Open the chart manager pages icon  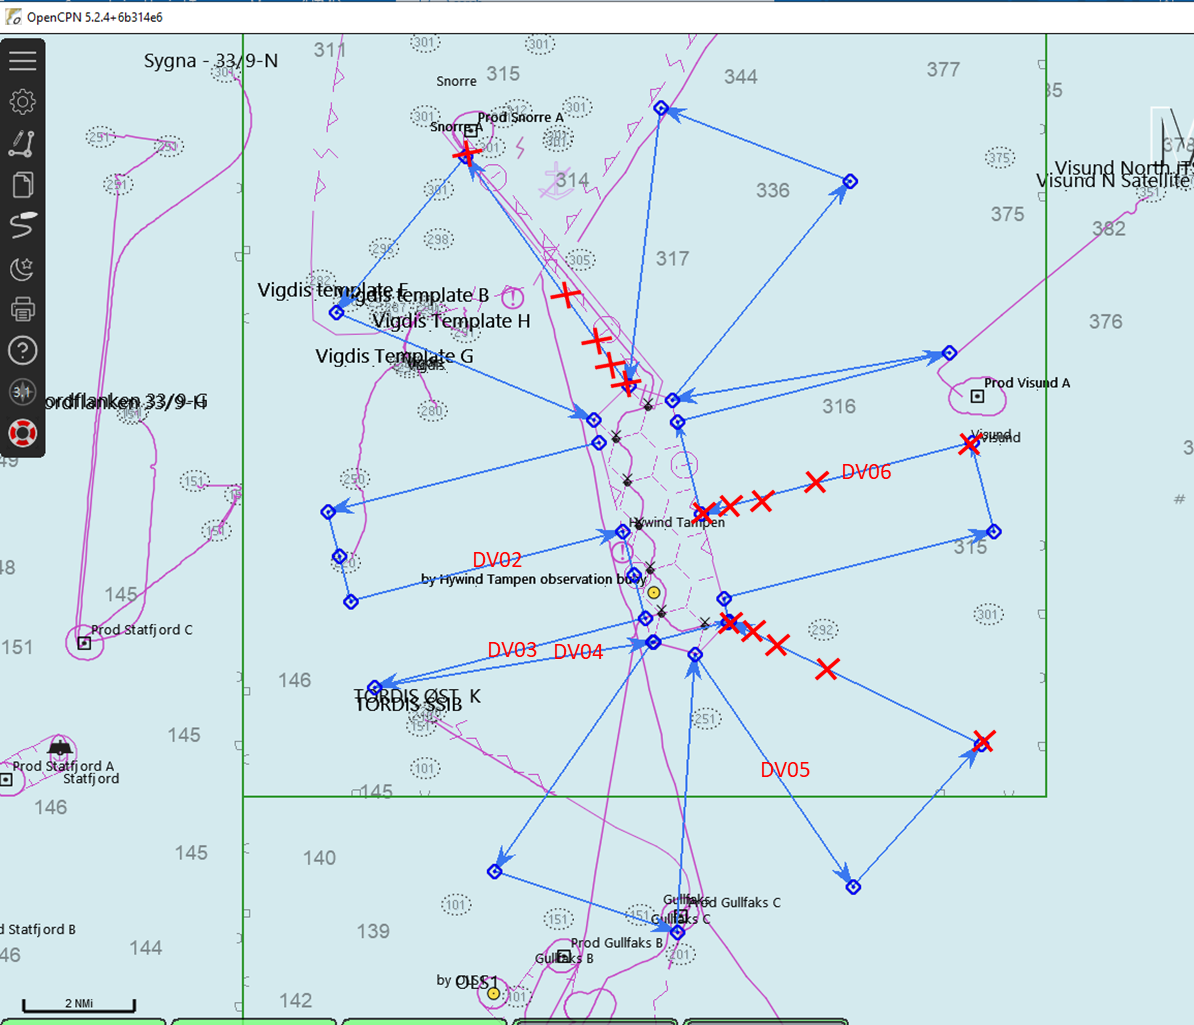(22, 184)
